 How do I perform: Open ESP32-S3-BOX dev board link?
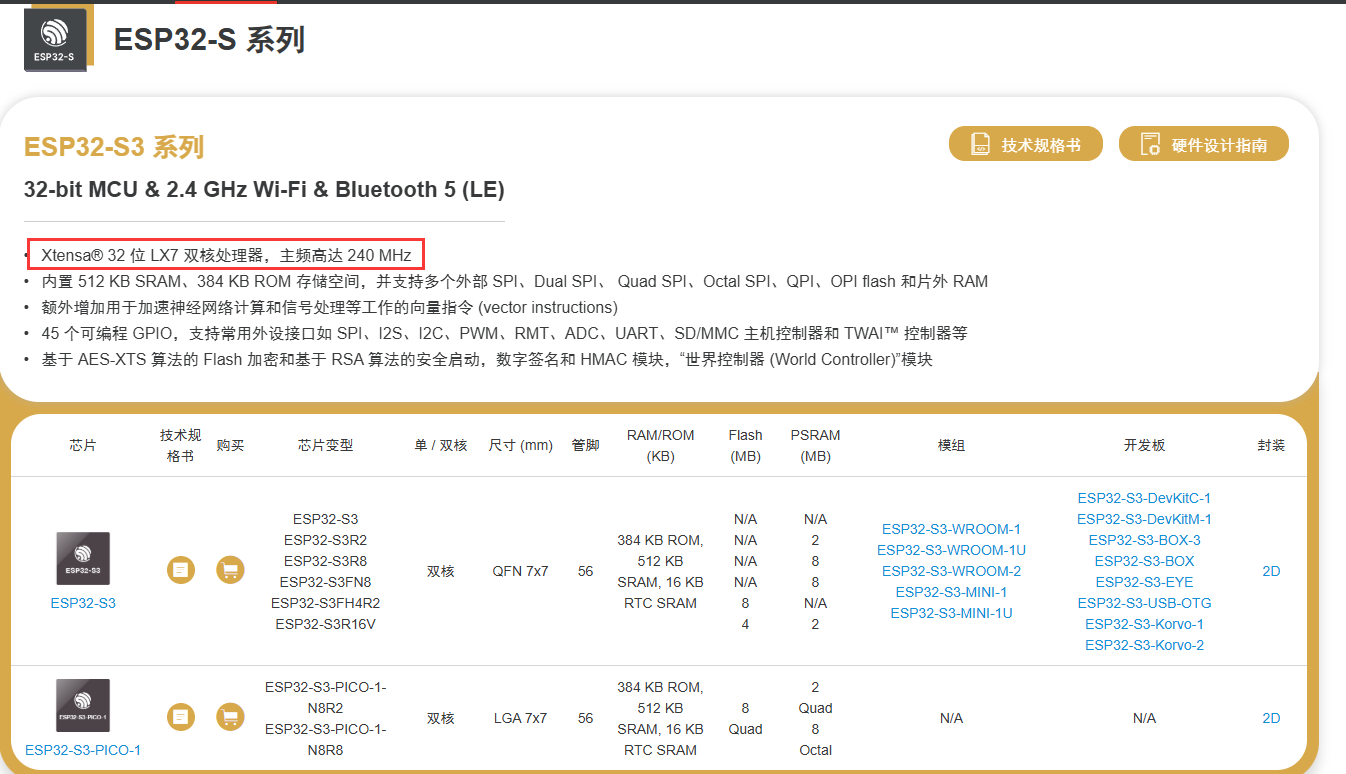[1144, 561]
